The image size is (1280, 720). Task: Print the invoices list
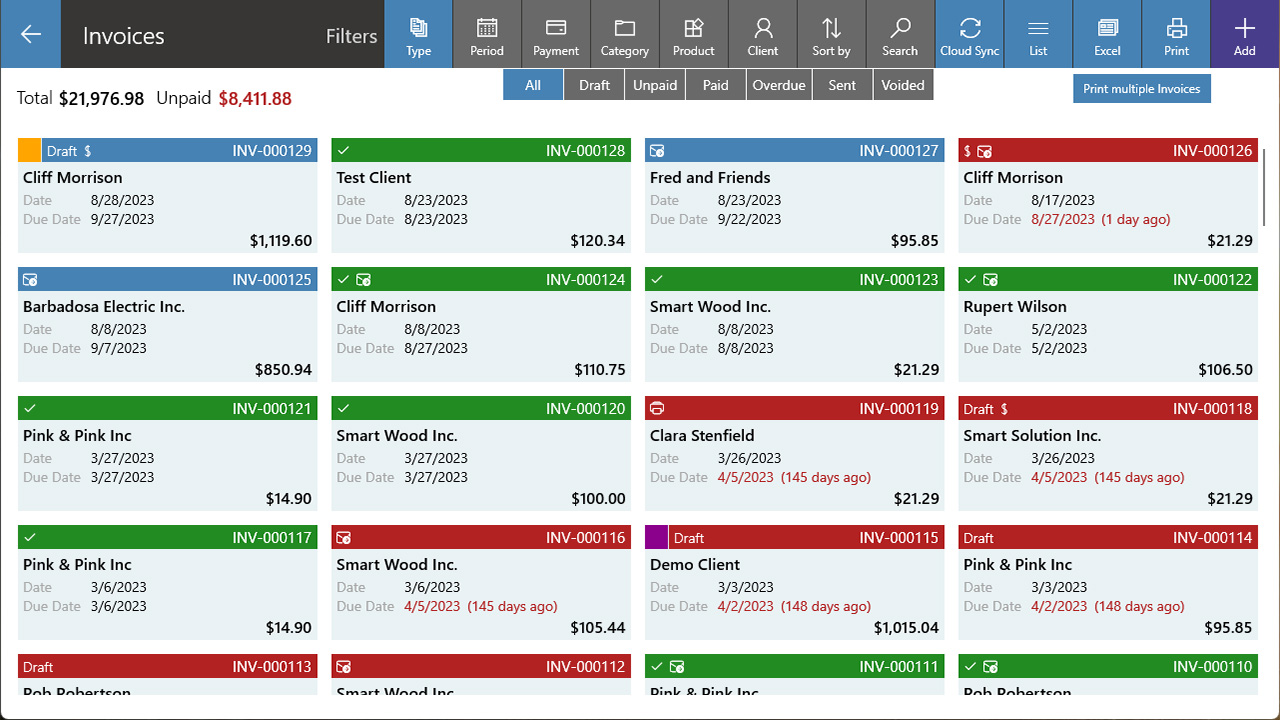[1177, 34]
